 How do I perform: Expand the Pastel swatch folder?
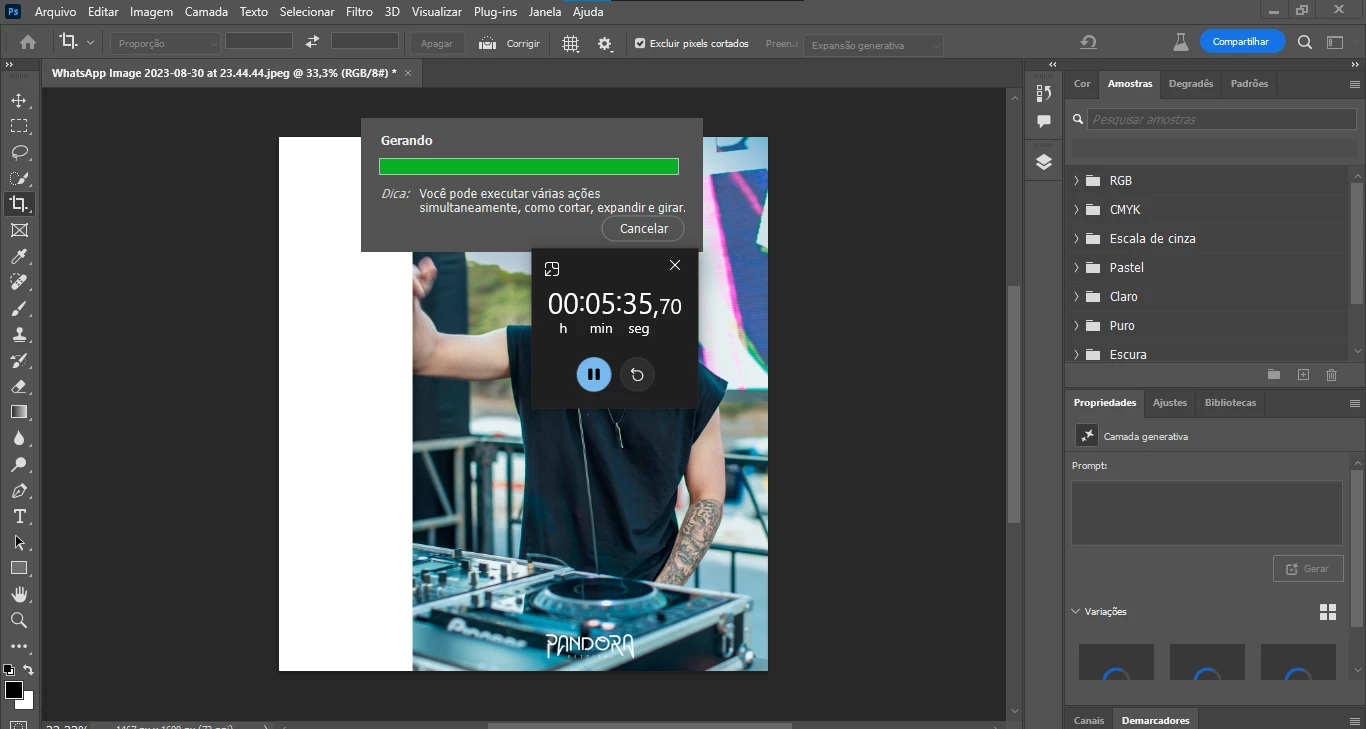1077,268
